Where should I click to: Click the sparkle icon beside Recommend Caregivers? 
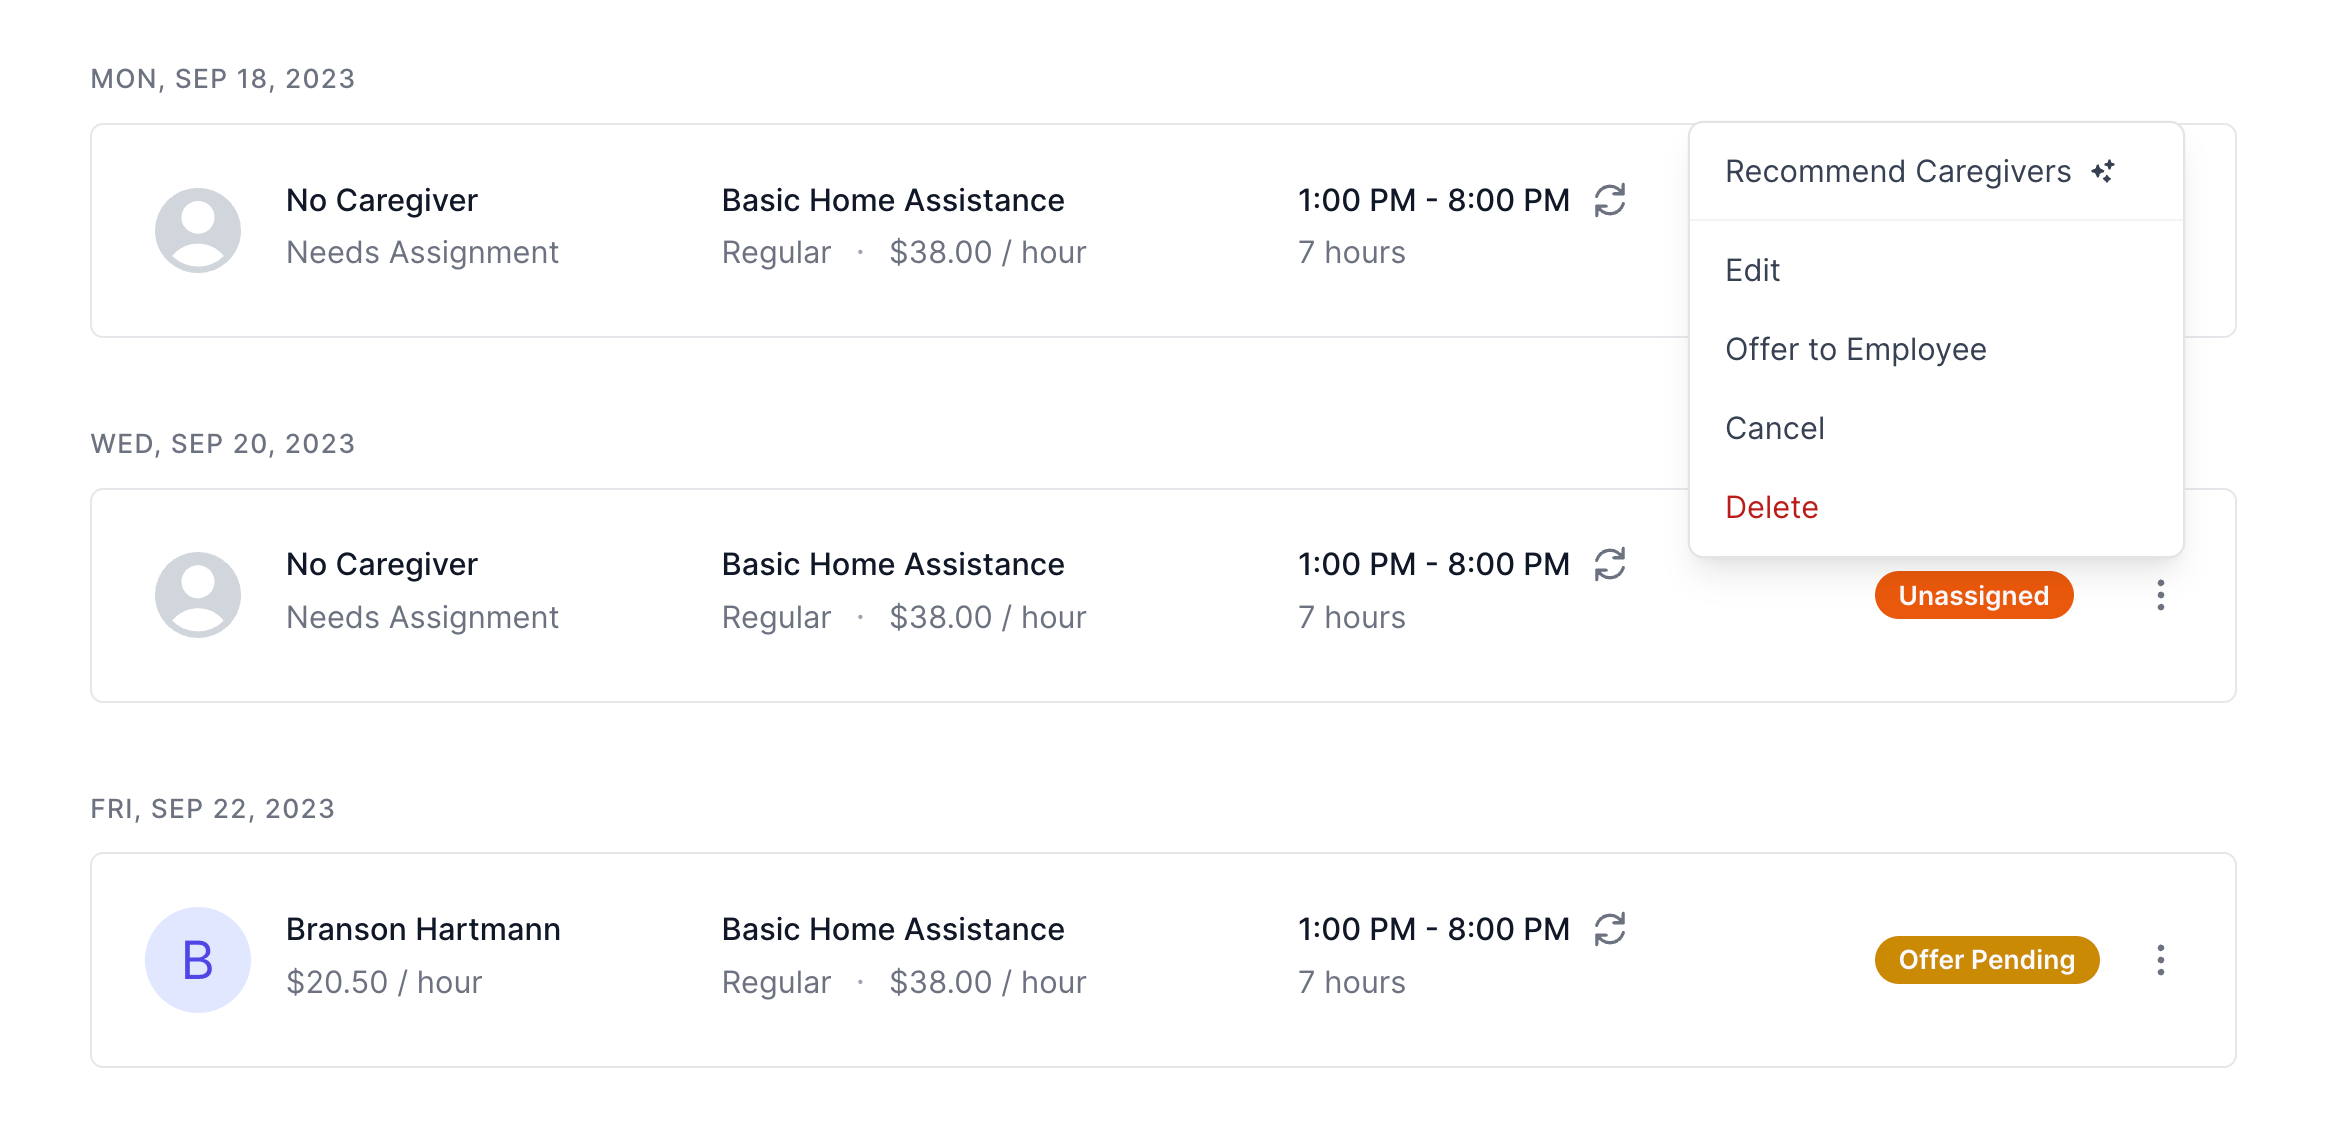(x=2103, y=171)
